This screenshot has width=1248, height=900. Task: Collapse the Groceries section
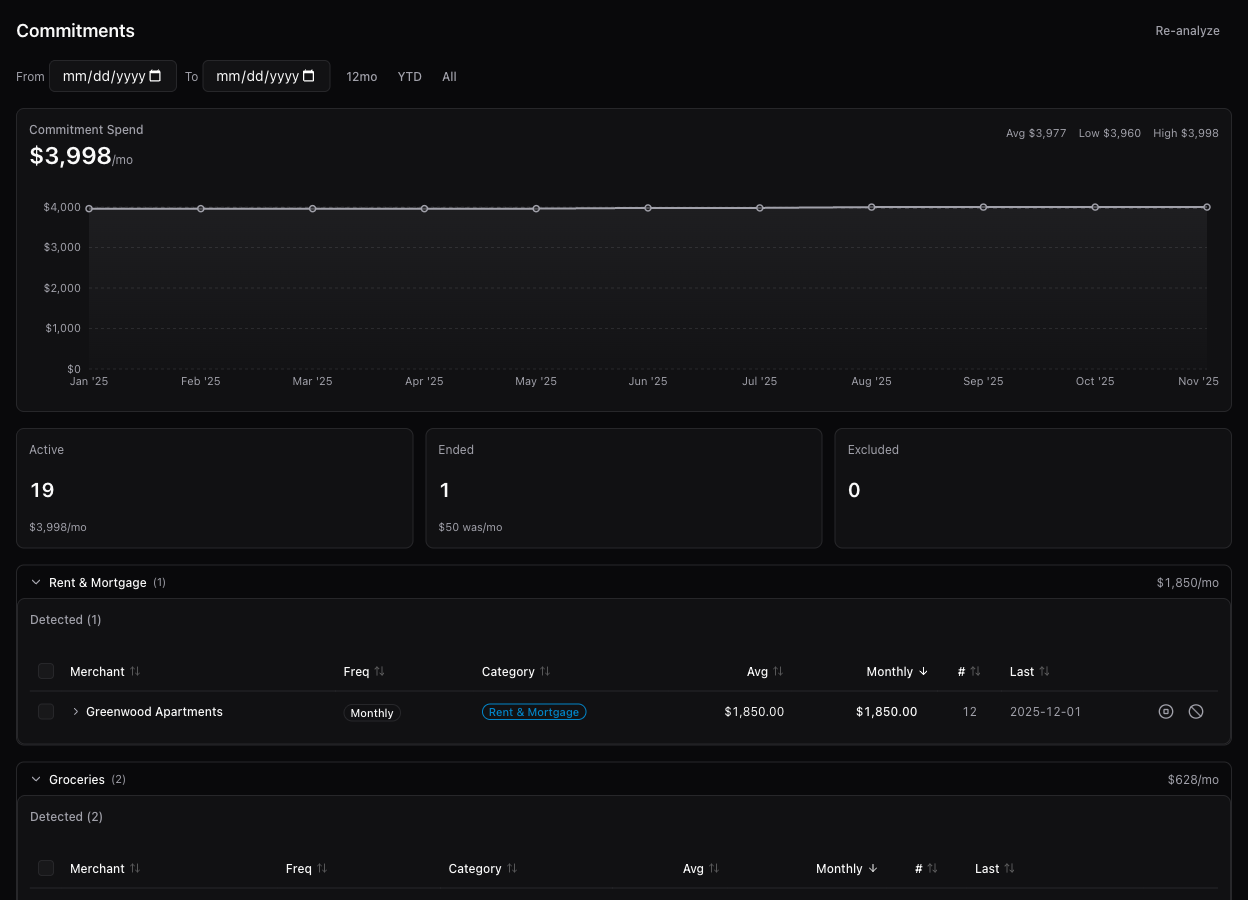click(x=36, y=778)
